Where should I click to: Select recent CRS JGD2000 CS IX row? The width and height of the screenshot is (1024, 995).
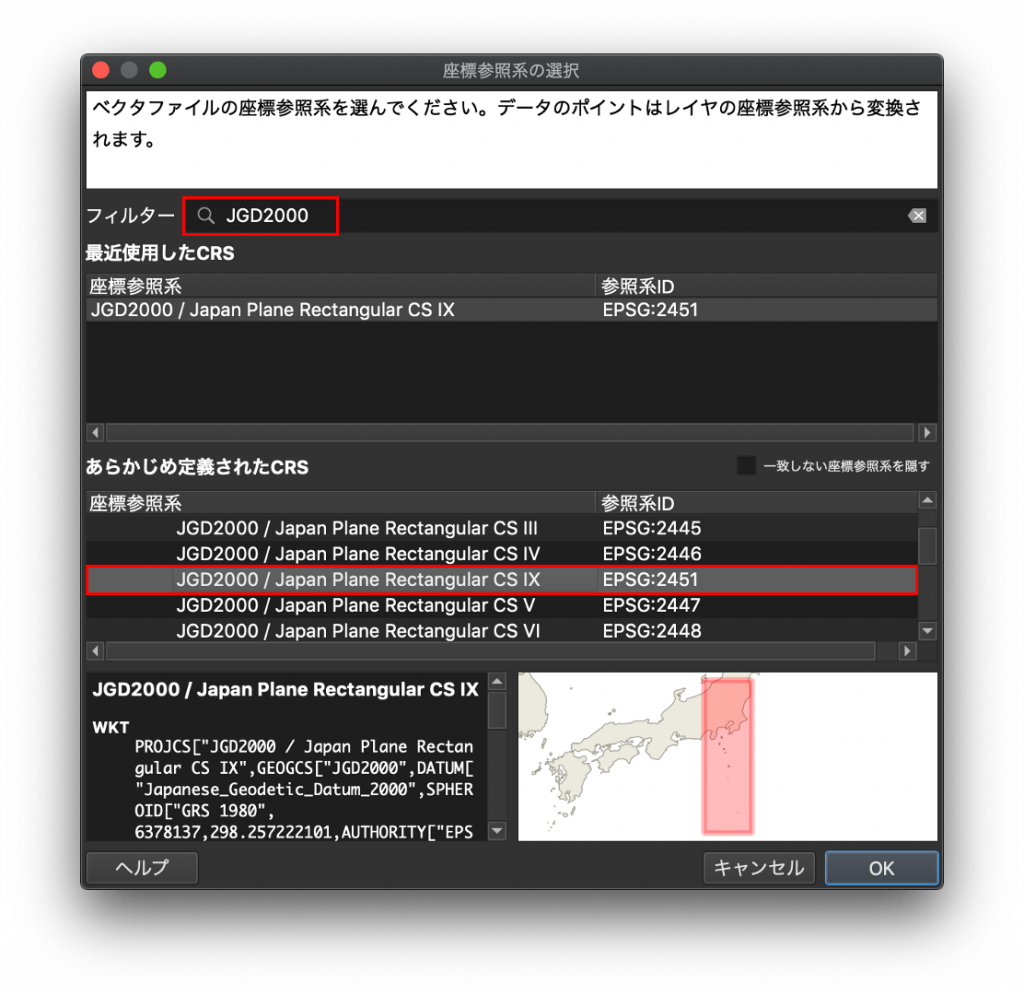[x=511, y=309]
